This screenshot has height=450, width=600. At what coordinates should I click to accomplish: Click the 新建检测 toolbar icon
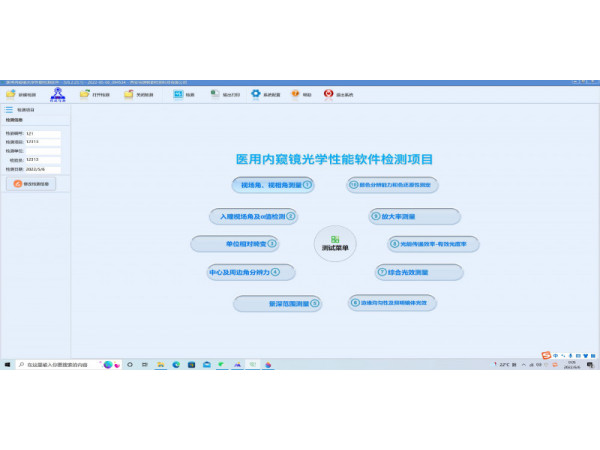coord(10,95)
